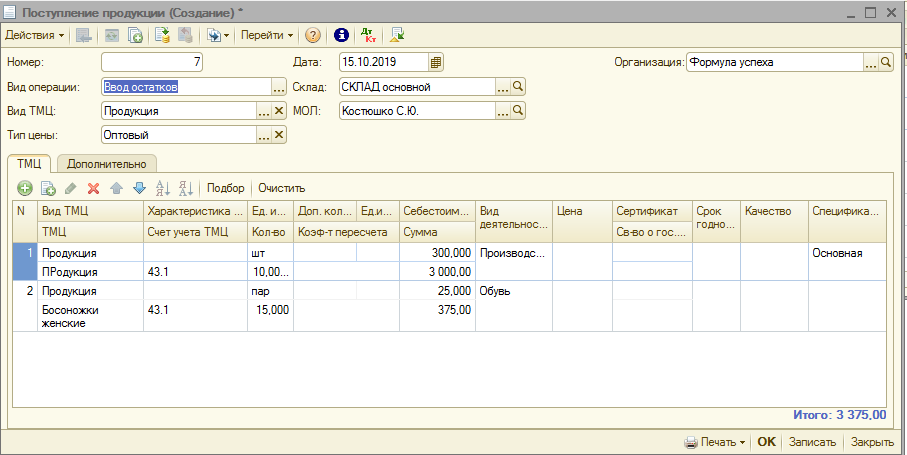Image resolution: width=907 pixels, height=455 pixels.
Task: Open selection list for Вид операции
Action: tap(279, 86)
